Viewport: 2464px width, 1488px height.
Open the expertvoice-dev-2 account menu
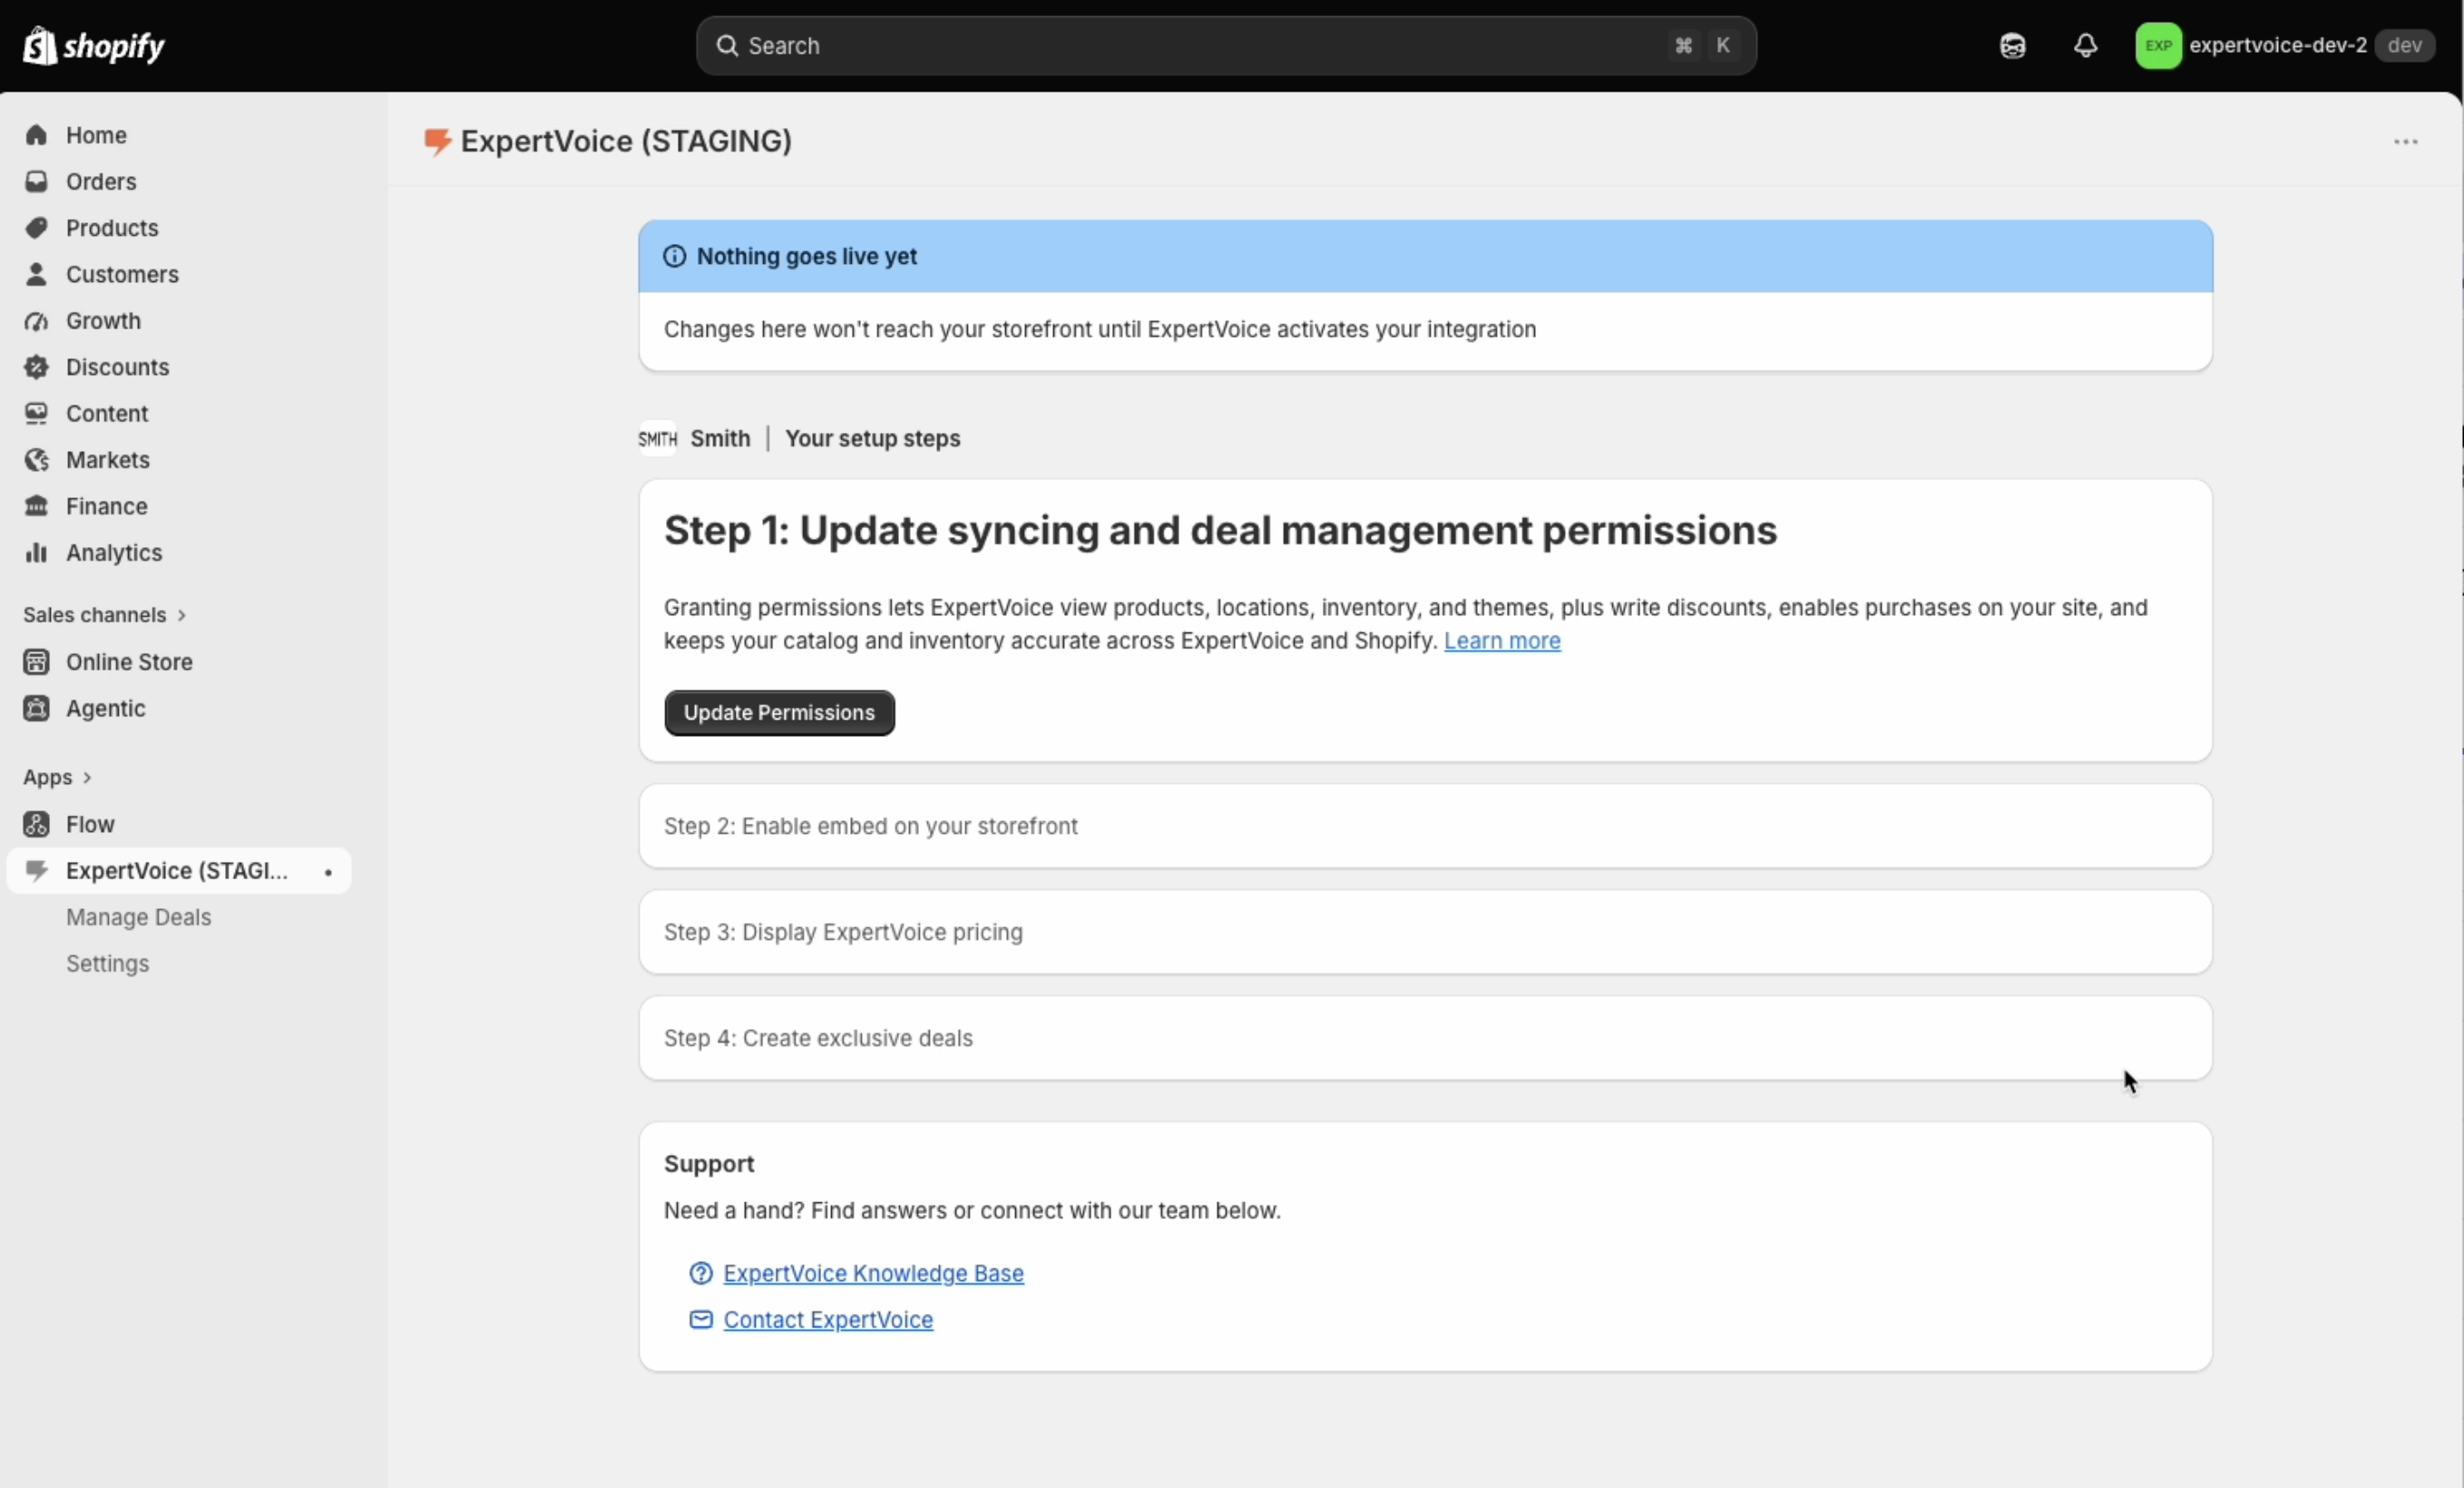2286,46
